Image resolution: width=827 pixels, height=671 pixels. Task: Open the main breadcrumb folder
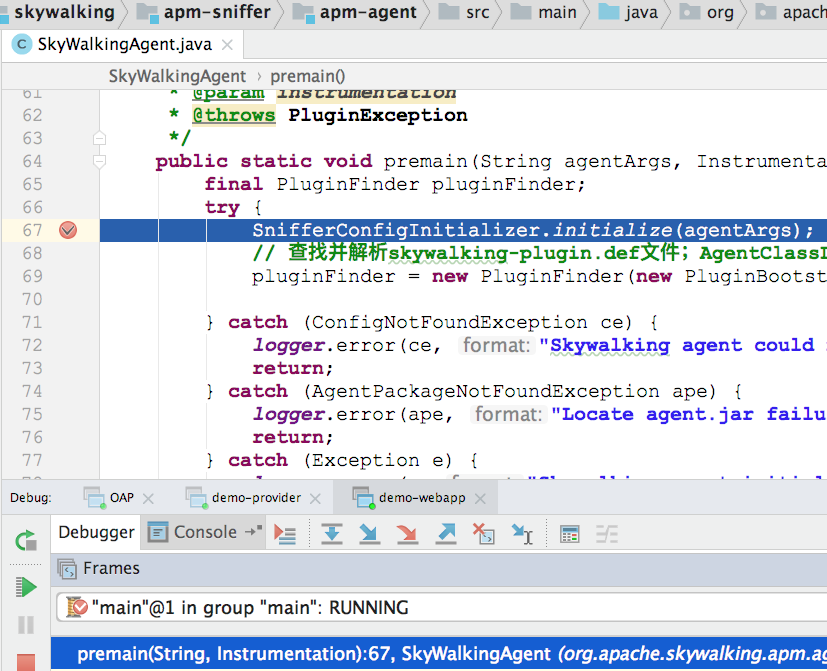544,12
